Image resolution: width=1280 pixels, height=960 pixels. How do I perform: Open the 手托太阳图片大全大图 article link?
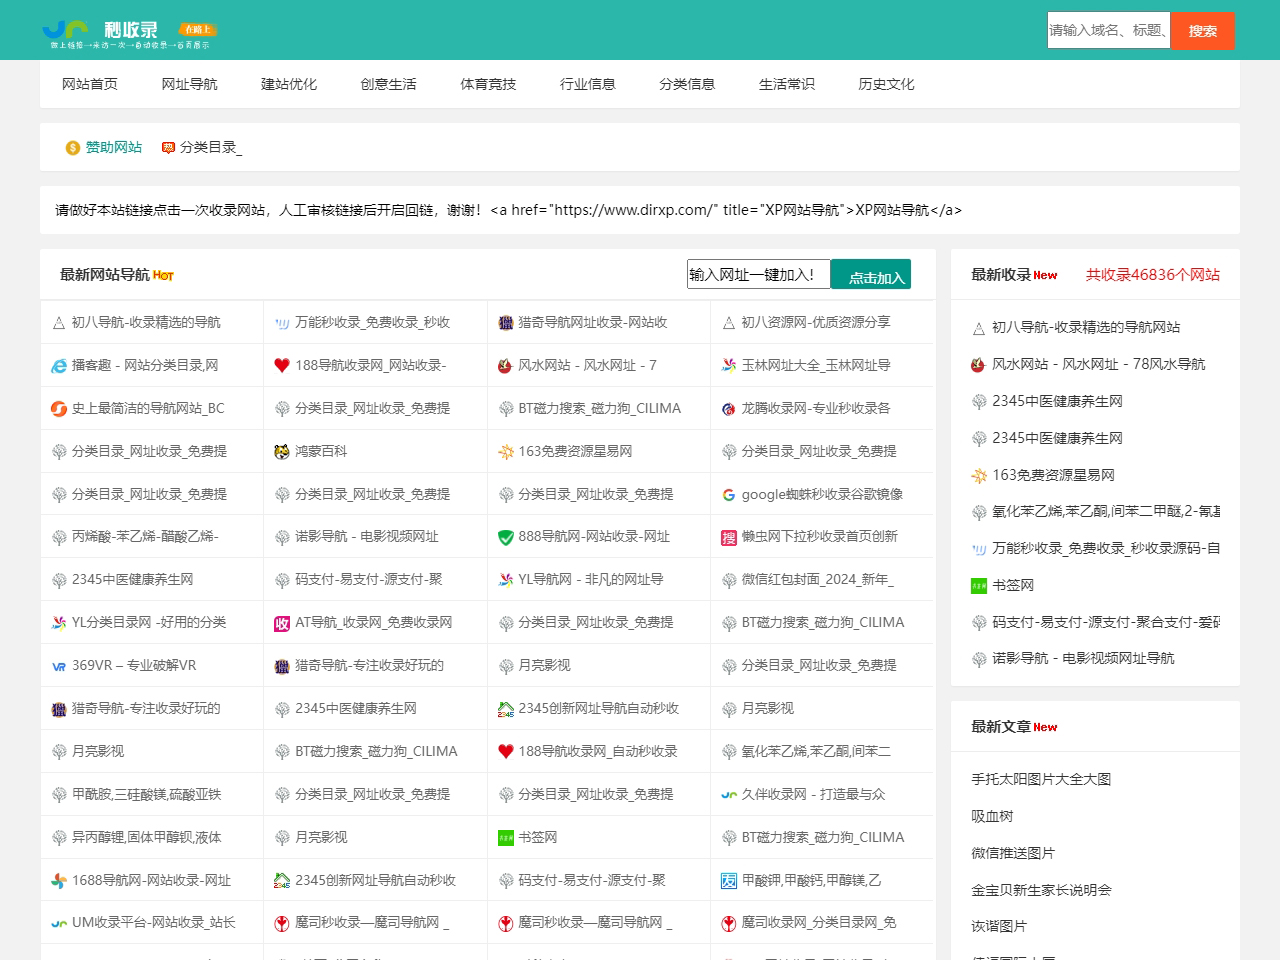1041,779
